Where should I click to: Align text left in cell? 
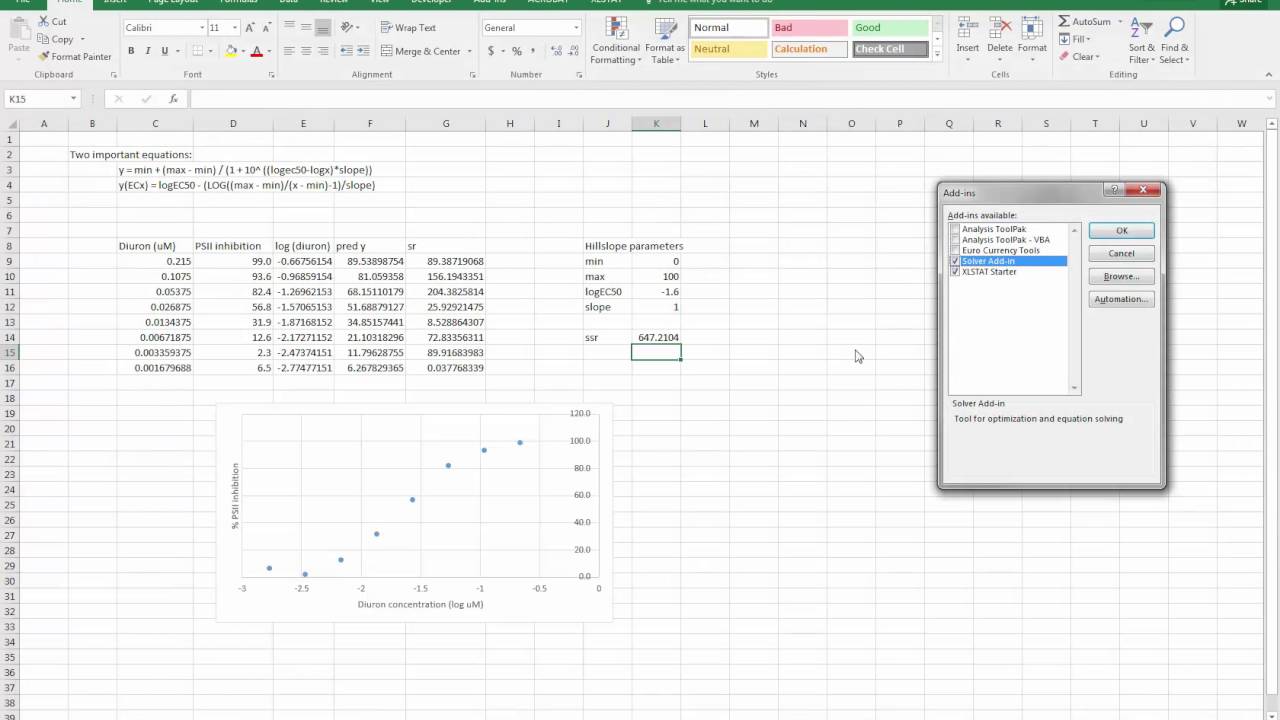pos(289,51)
